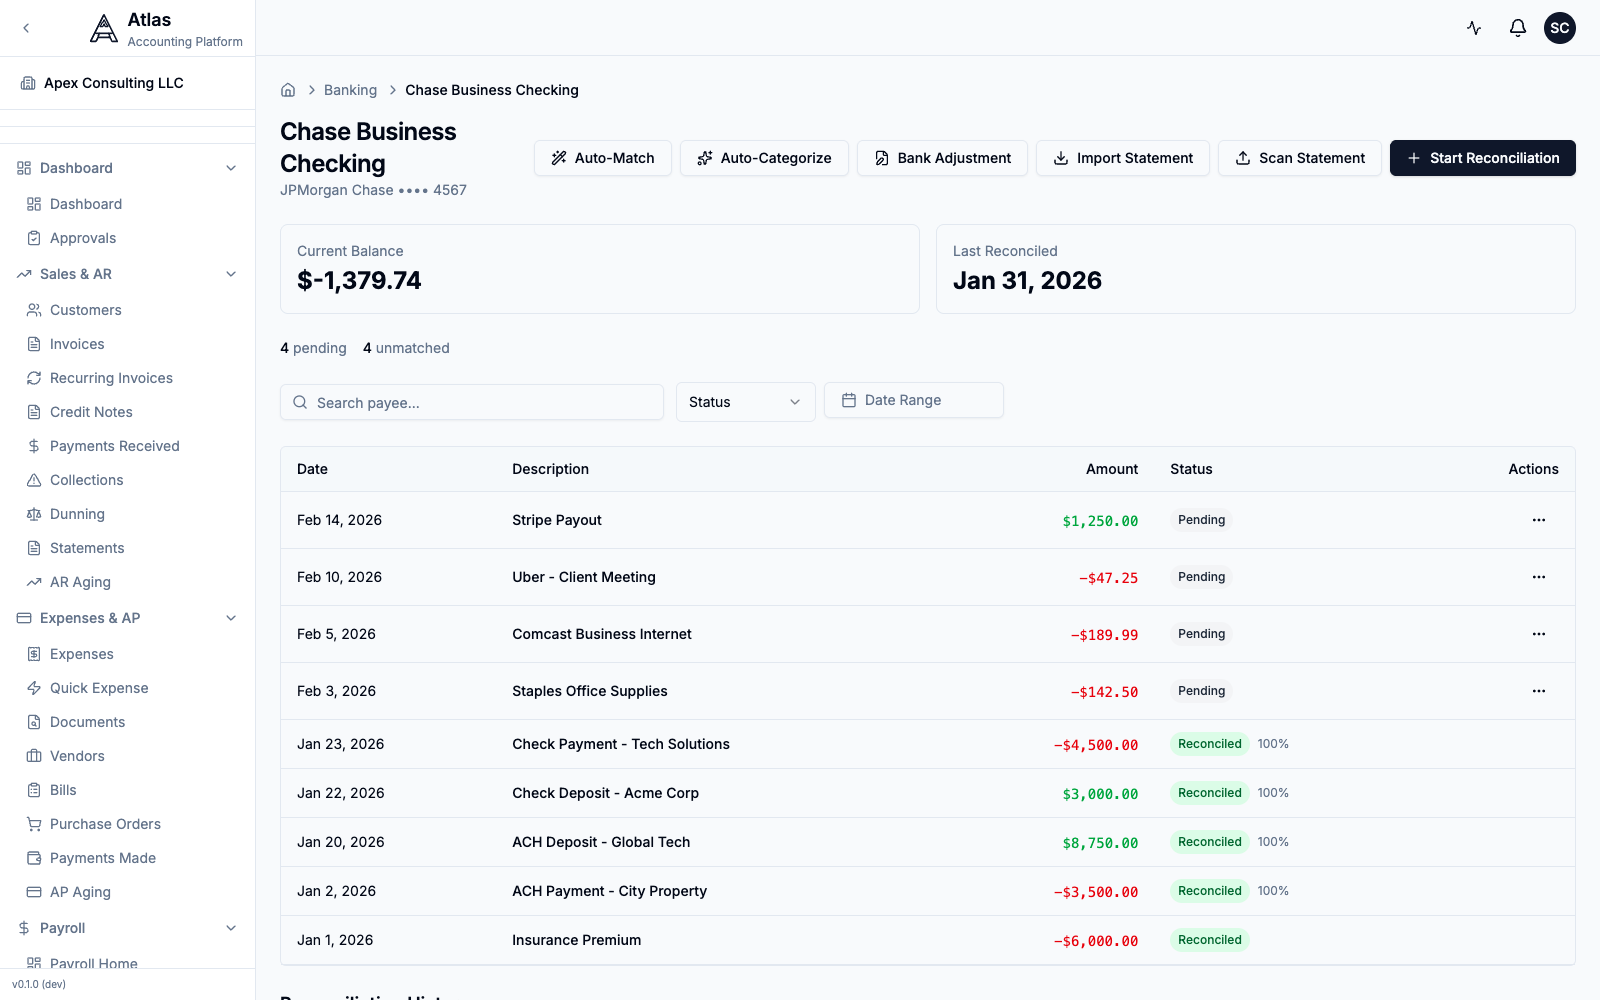Open SC user avatar menu
Viewport: 1600px width, 1000px height.
point(1560,28)
